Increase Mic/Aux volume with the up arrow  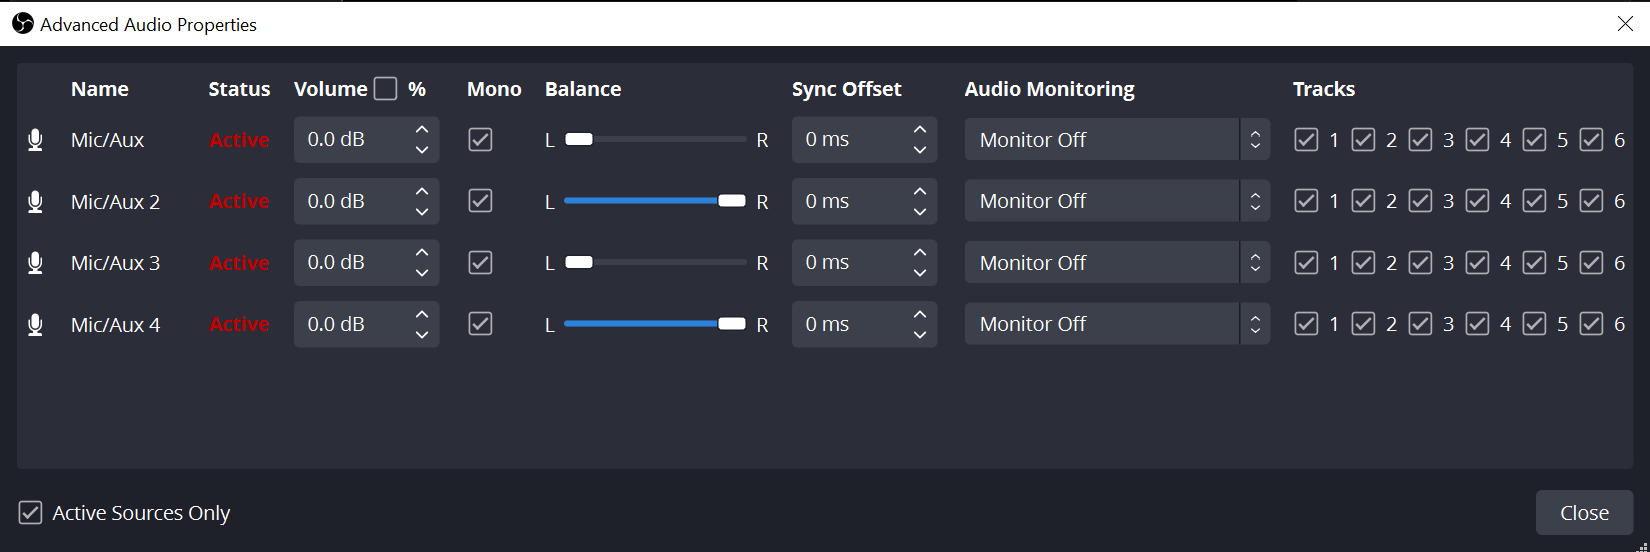click(422, 130)
